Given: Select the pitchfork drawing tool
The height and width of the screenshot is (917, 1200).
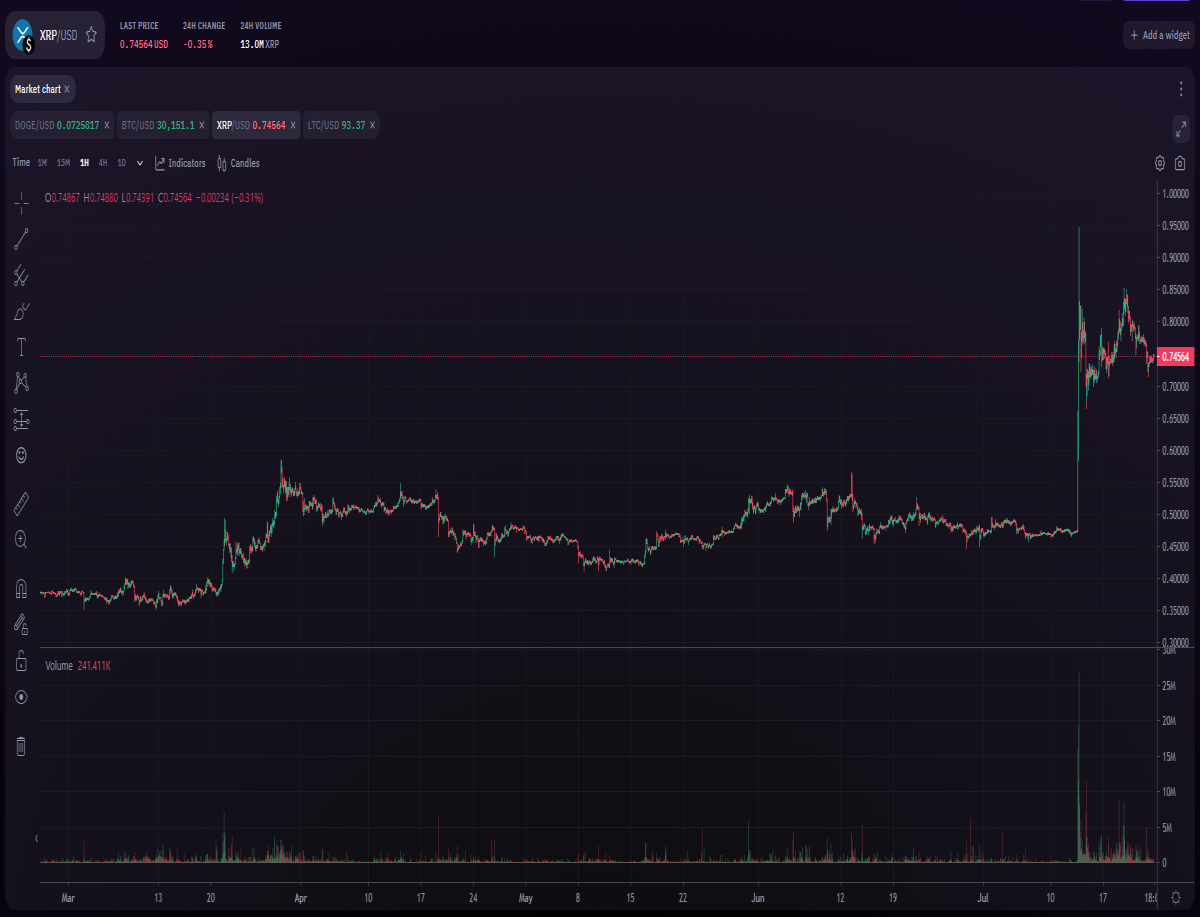Looking at the screenshot, I should [x=21, y=275].
